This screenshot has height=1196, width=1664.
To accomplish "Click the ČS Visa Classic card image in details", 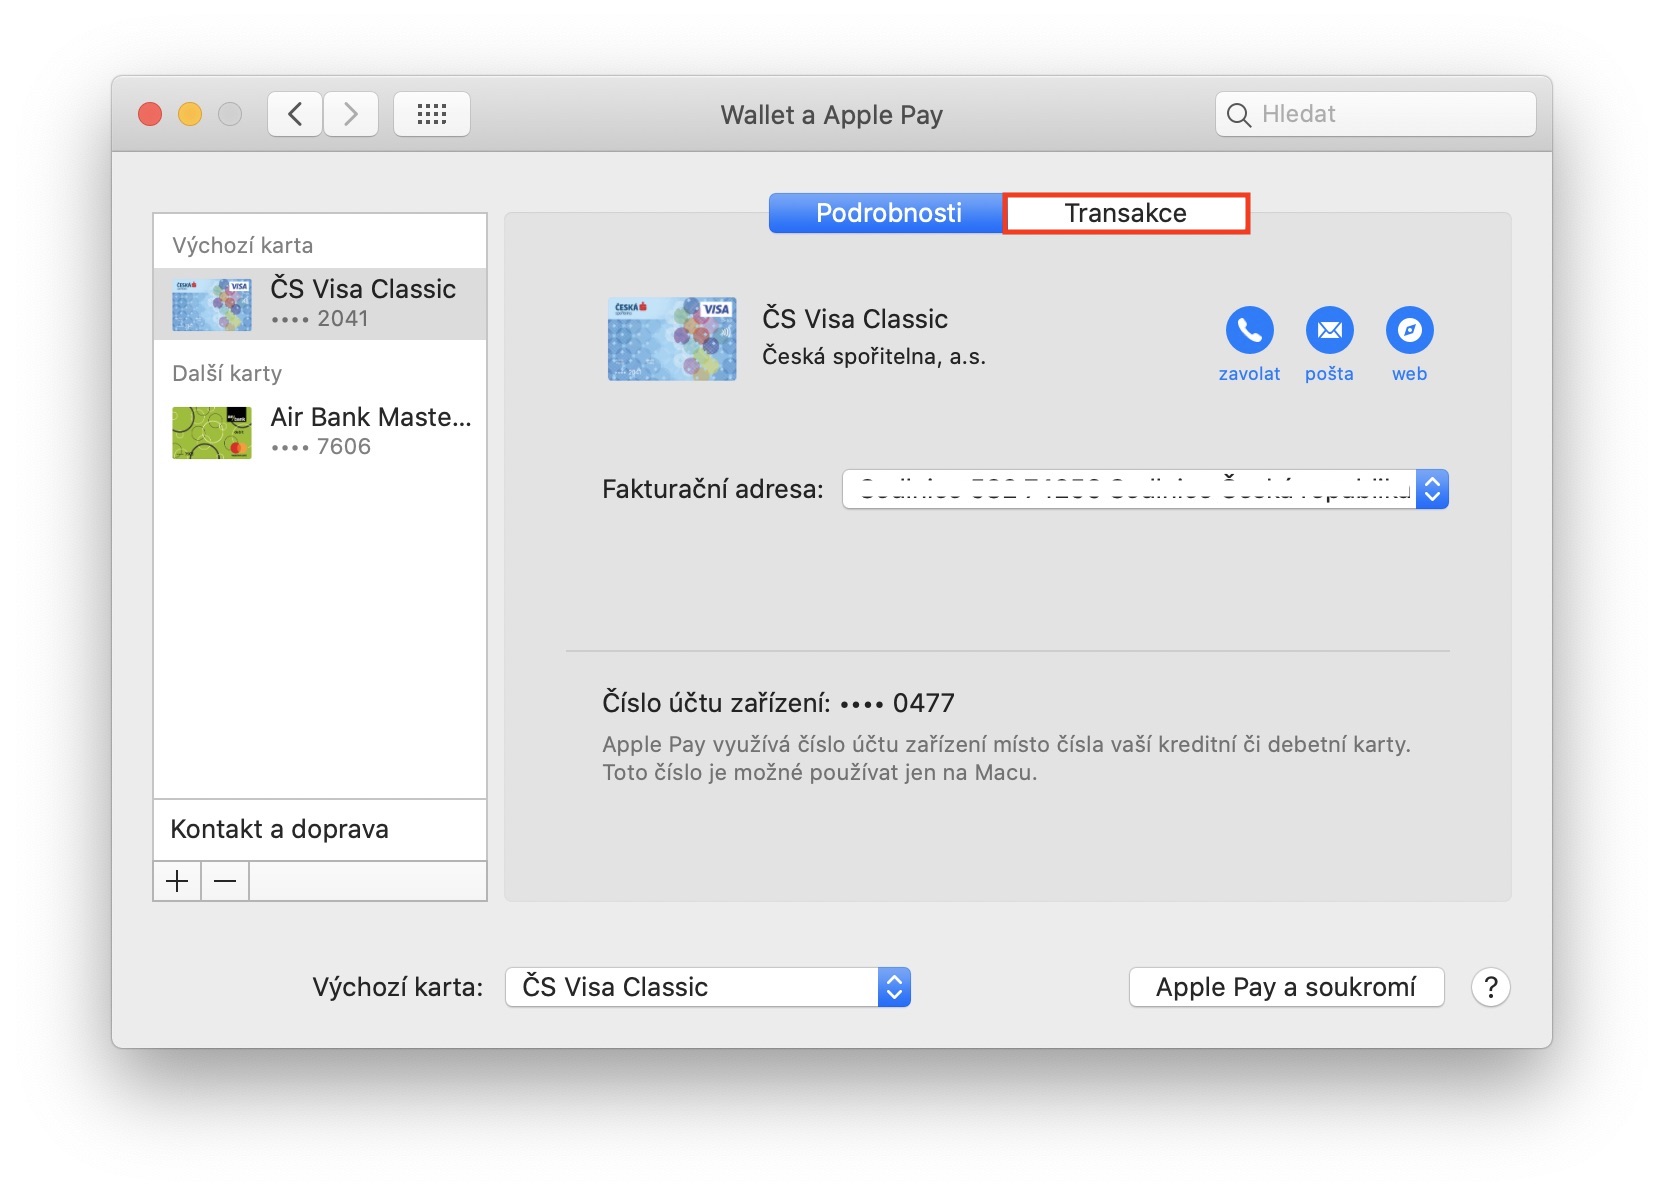I will tap(672, 338).
